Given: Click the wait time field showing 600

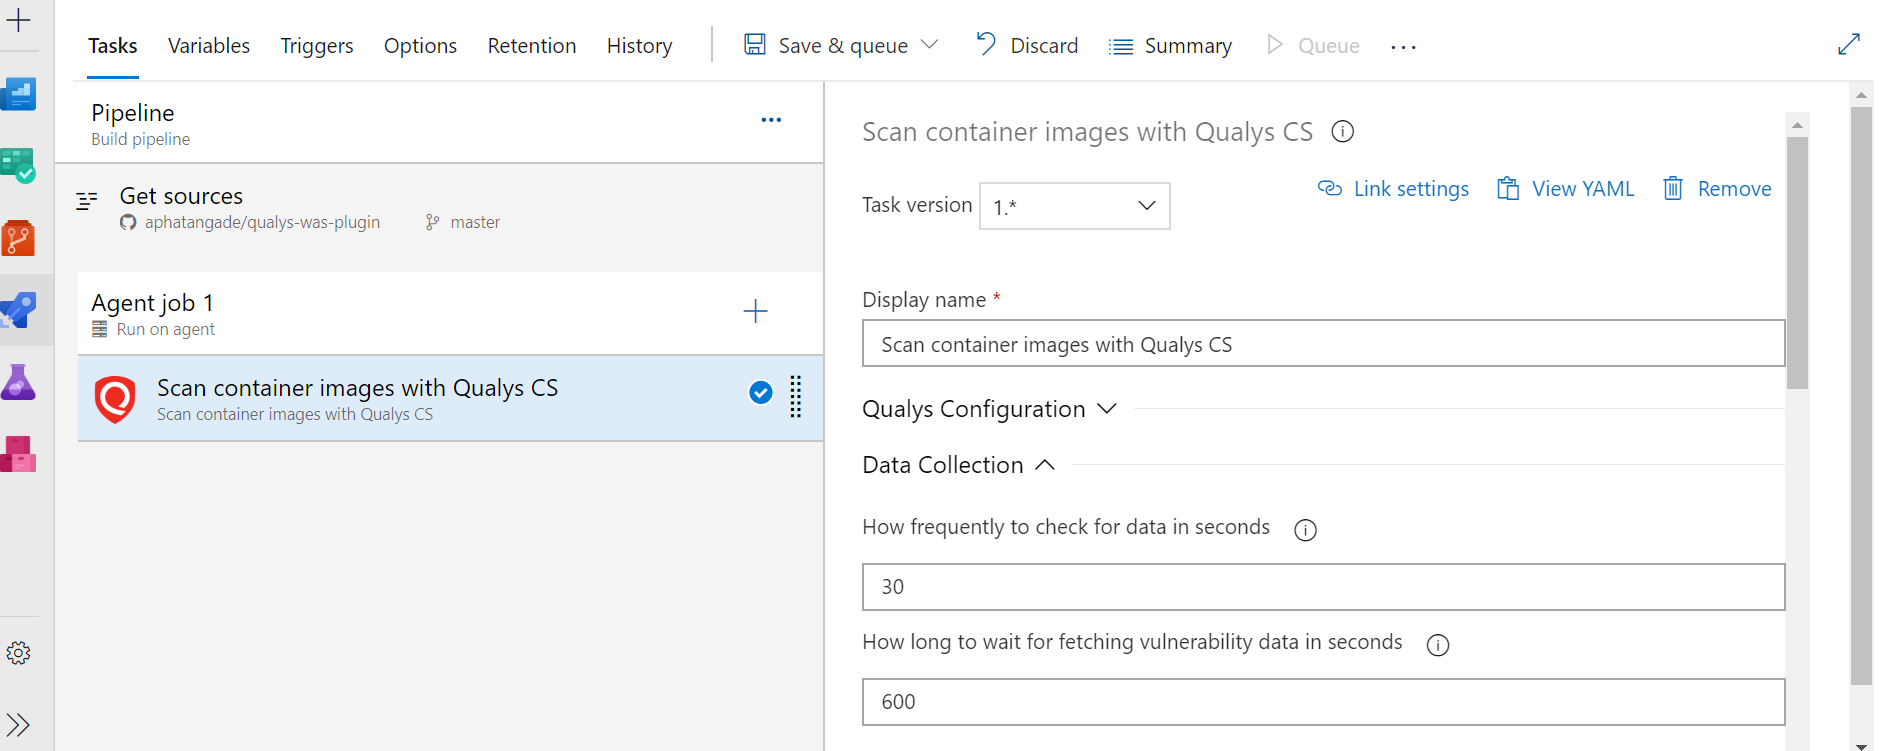Looking at the screenshot, I should 1323,702.
